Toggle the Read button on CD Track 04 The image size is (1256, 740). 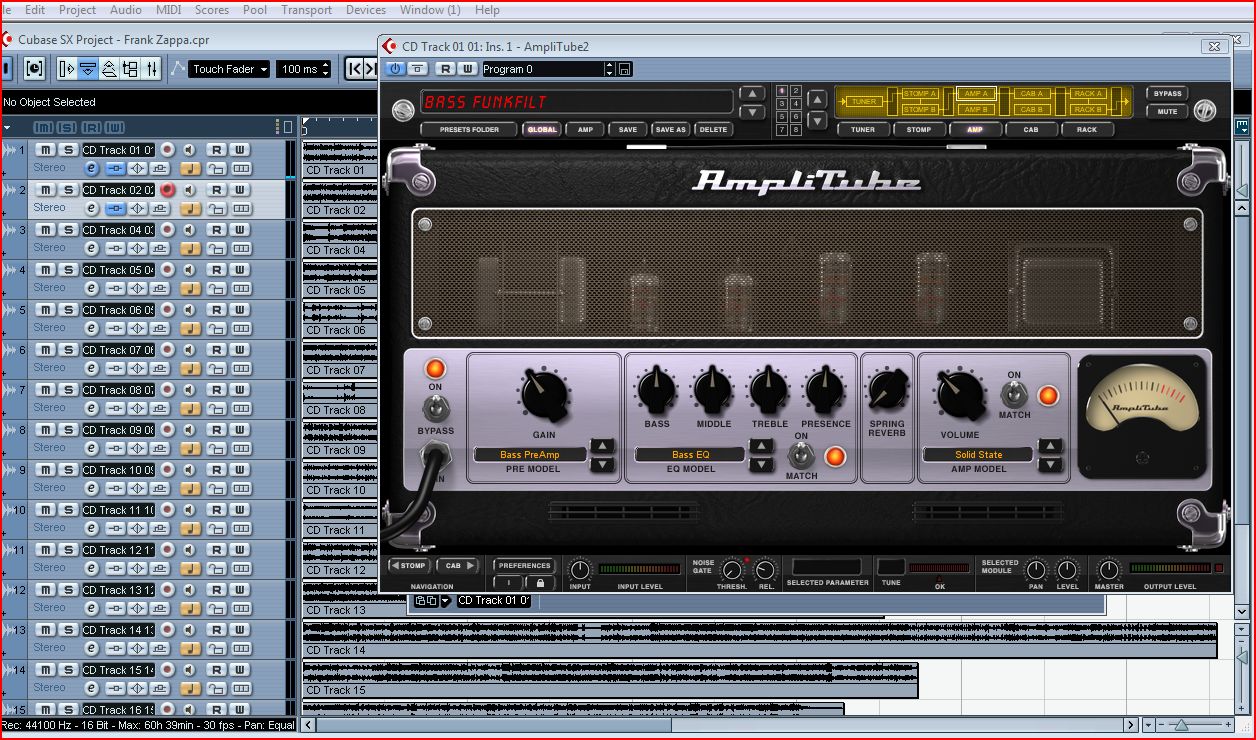tap(216, 230)
